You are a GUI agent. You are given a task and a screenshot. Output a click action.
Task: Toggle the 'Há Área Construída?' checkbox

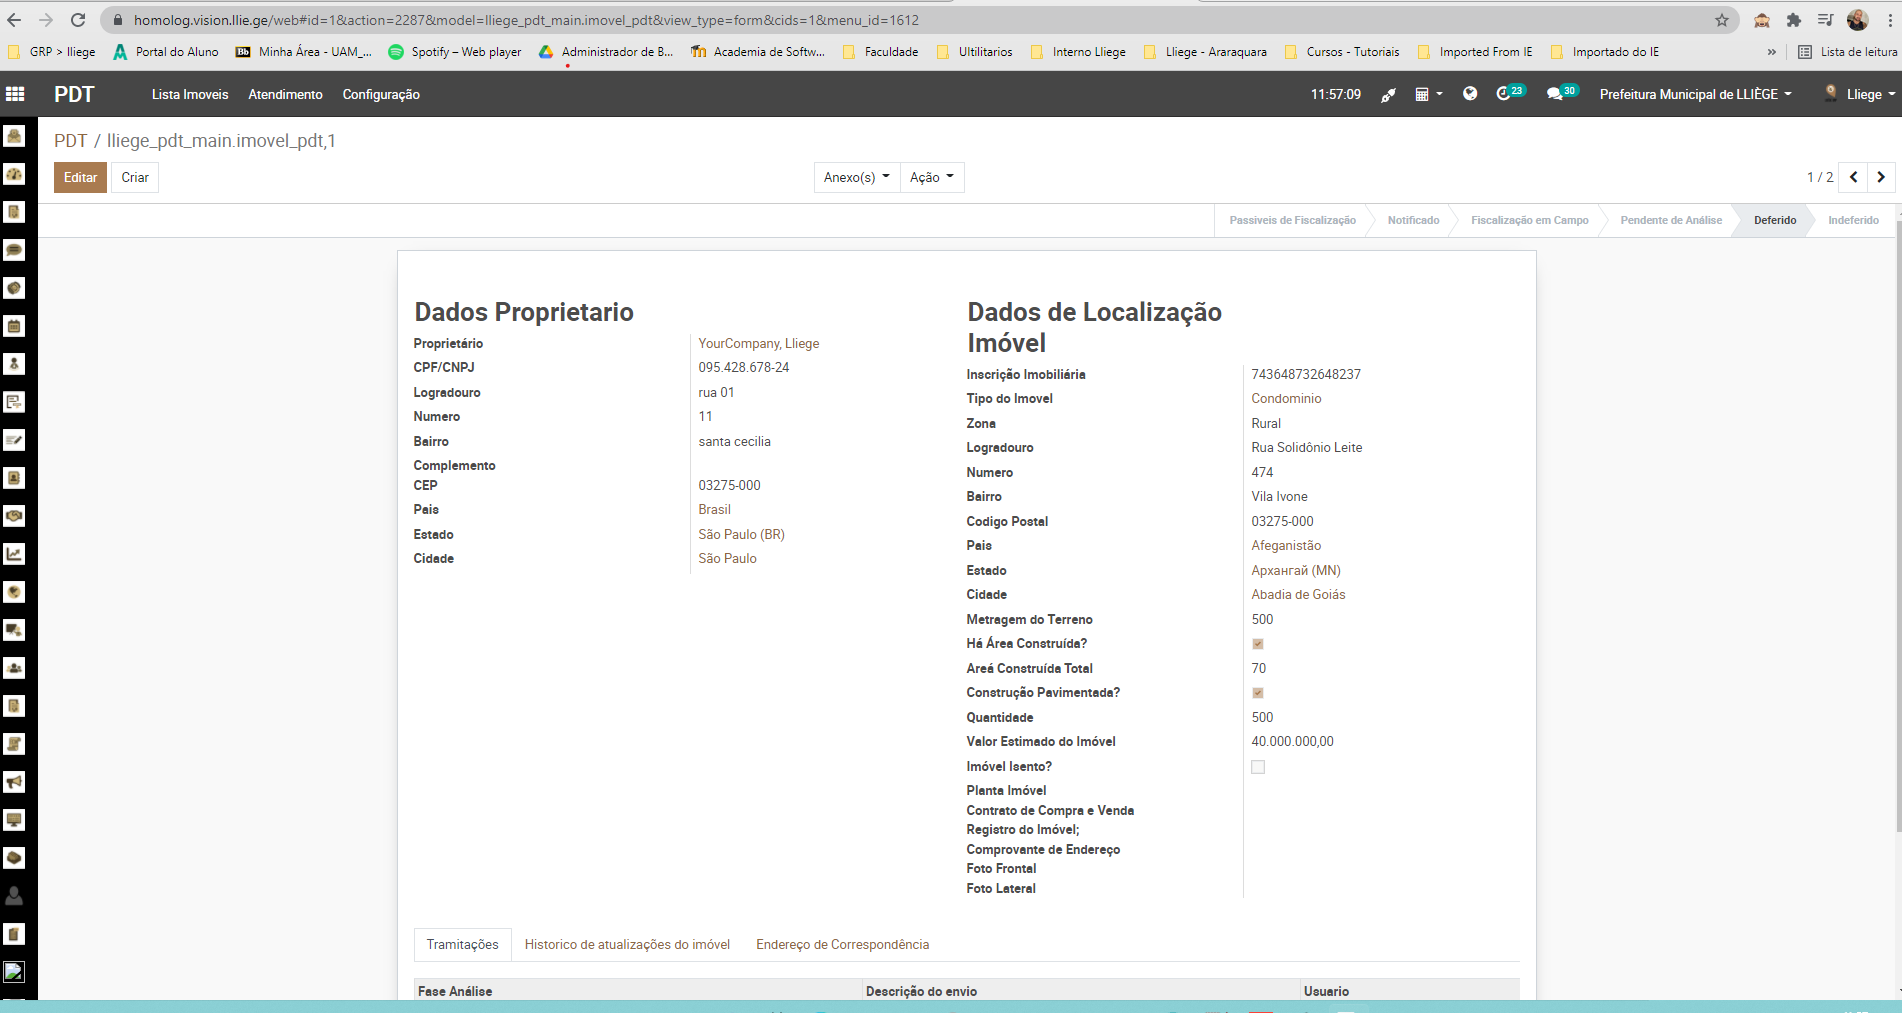(x=1258, y=644)
